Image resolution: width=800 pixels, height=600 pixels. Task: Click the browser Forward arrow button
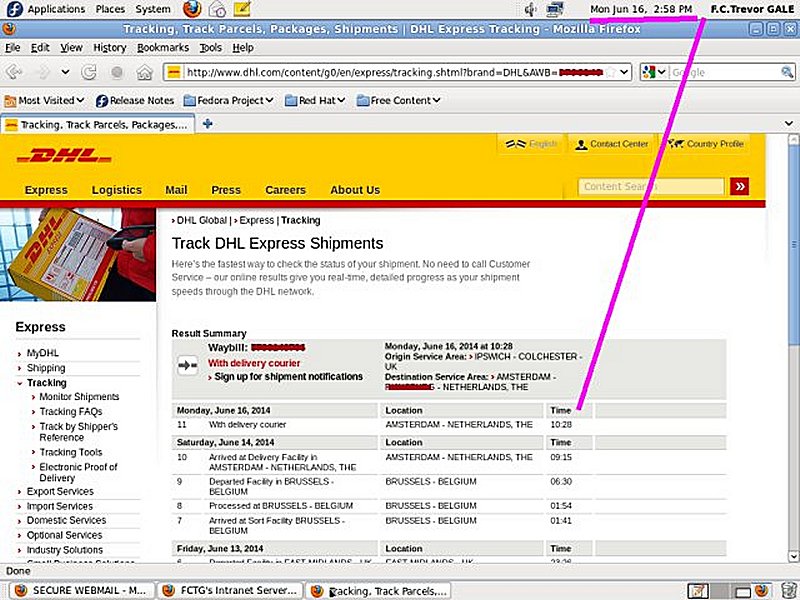(x=43, y=72)
